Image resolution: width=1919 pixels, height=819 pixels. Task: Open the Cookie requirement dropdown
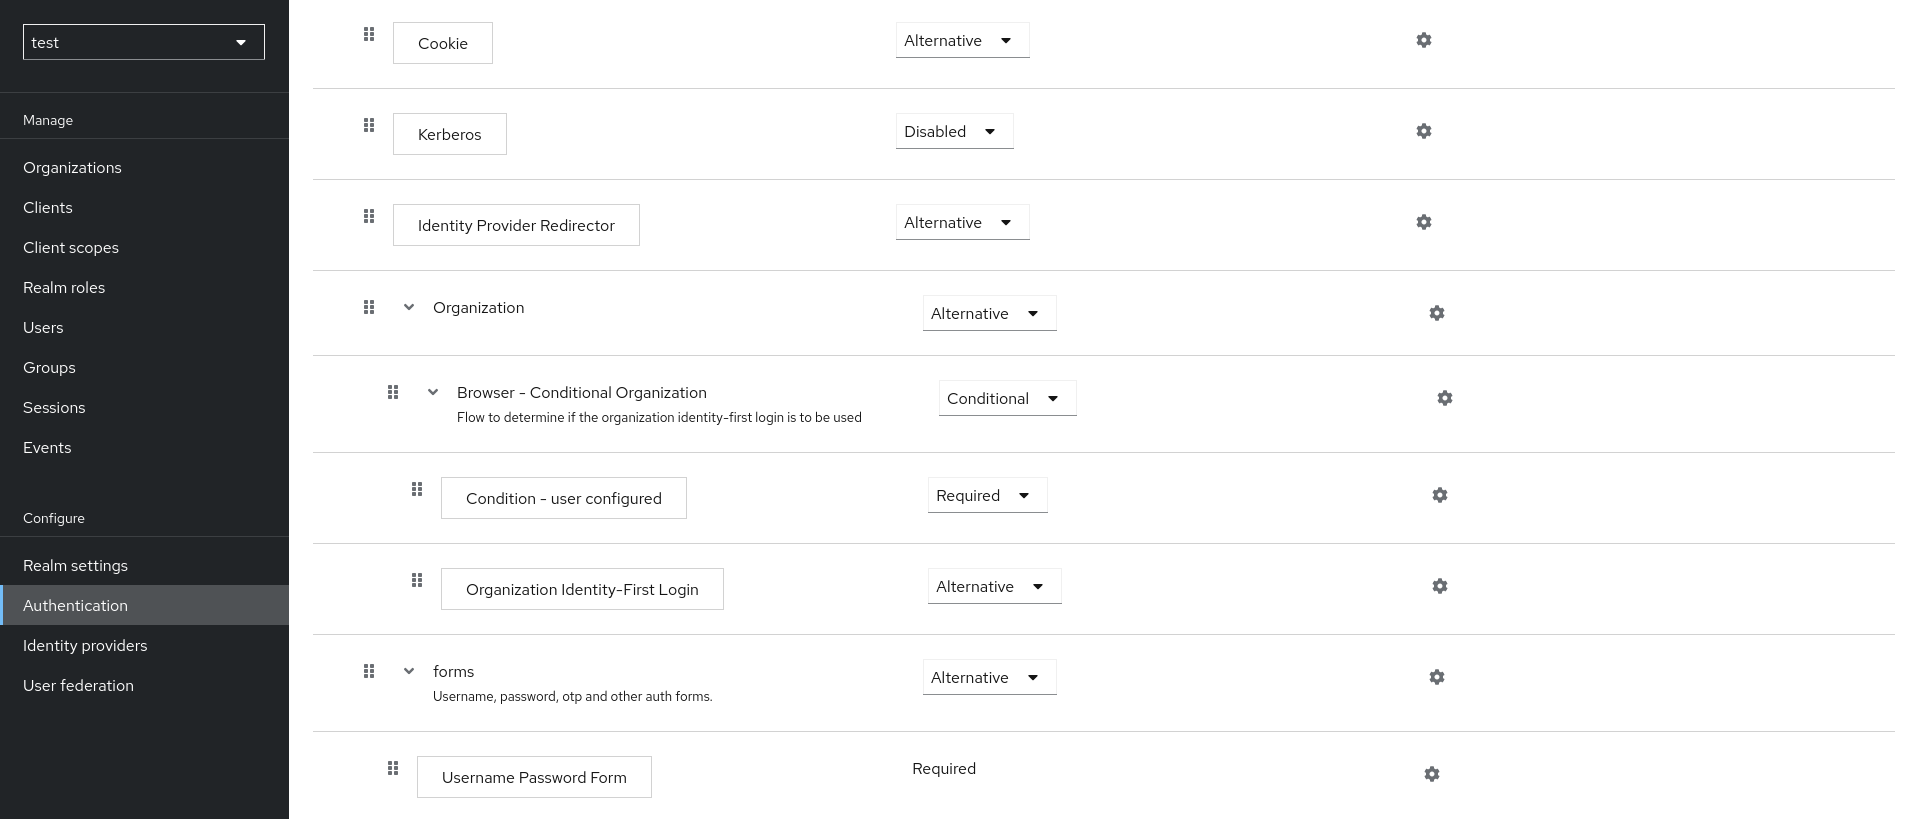pos(962,41)
